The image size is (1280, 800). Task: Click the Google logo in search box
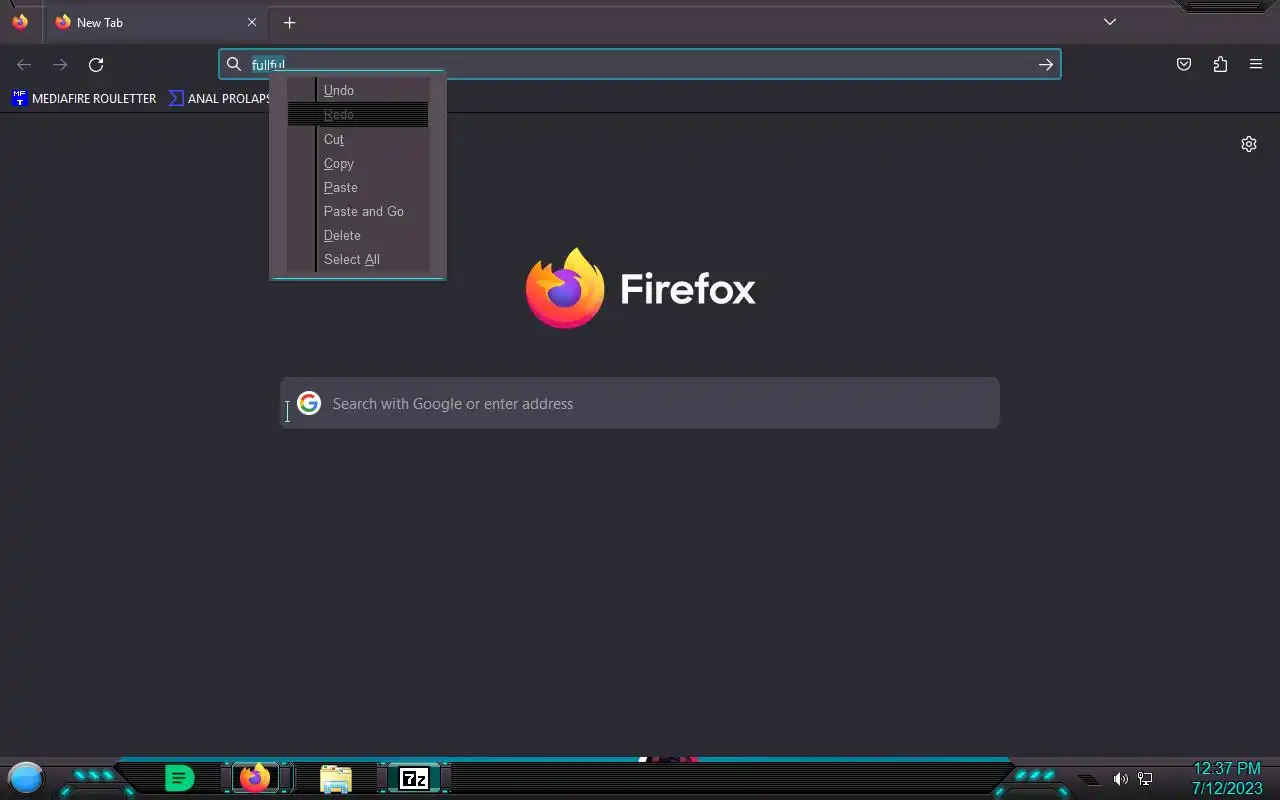point(309,403)
